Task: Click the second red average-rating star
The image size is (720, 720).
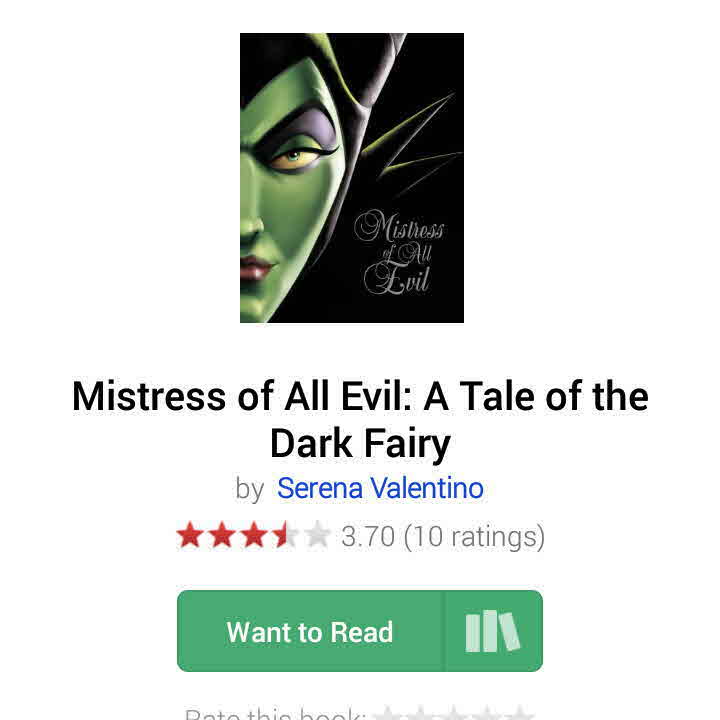Action: point(222,535)
